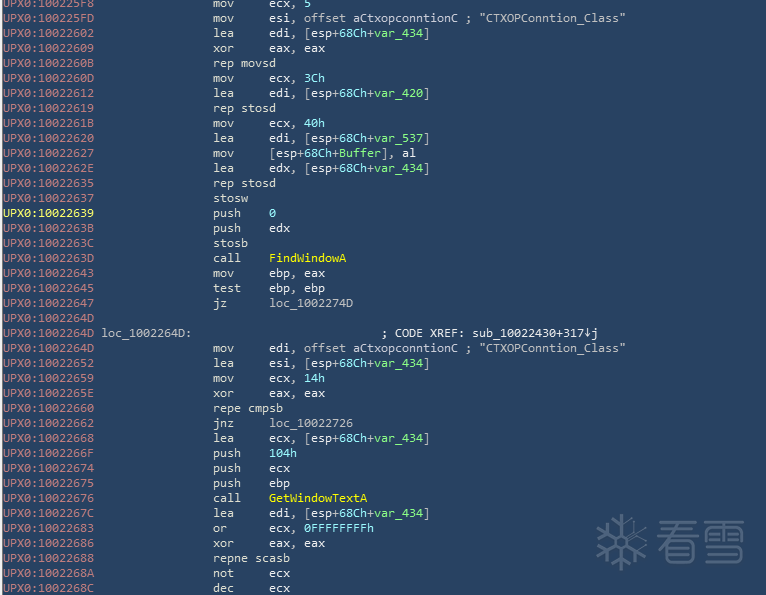Click var_420 in lea edi line
This screenshot has height=595, width=766.
(x=398, y=93)
